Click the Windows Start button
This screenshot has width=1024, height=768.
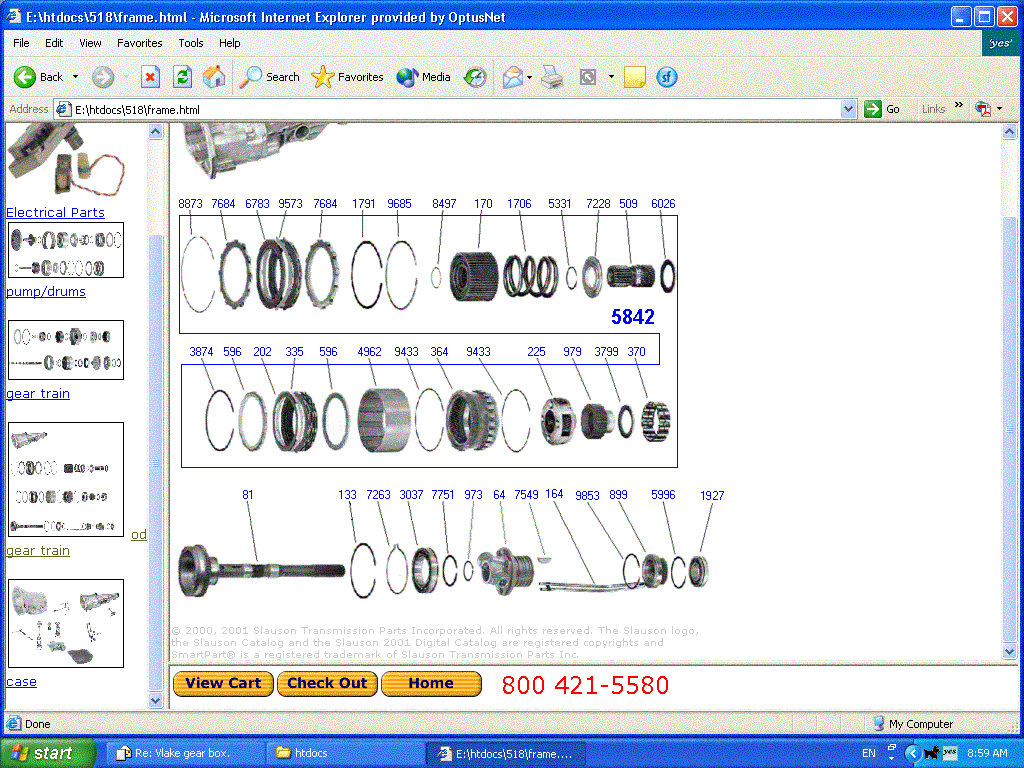click(48, 753)
